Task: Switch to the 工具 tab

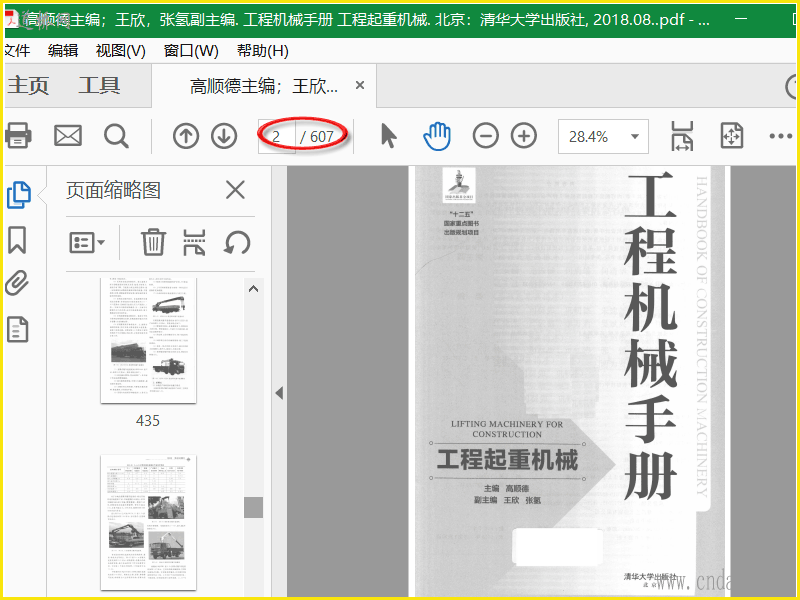Action: click(99, 85)
